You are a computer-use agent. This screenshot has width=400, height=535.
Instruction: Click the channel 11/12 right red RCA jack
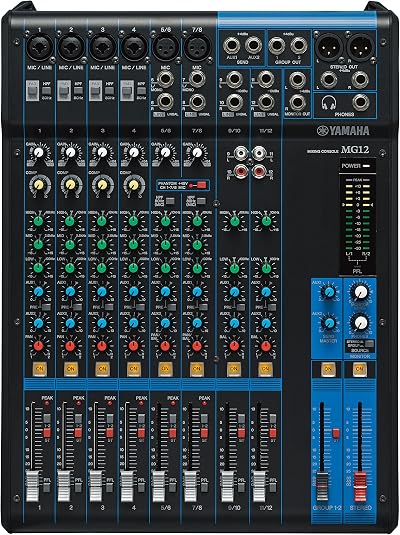259,170
